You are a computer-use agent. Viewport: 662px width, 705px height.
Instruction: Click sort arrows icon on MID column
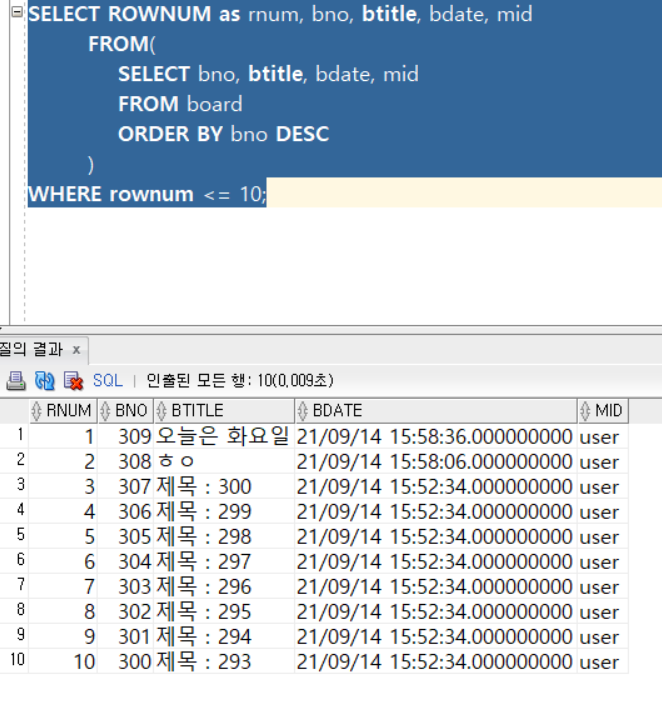585,411
